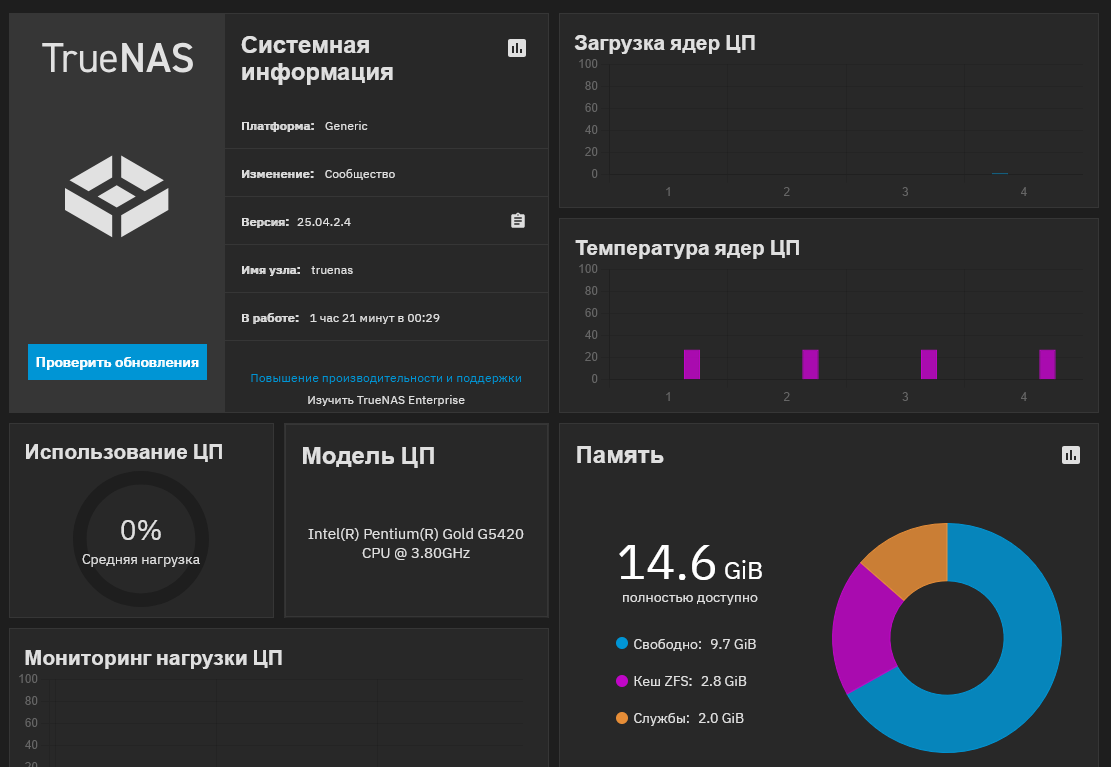Click 14.6 GiB total memory value
The image size is (1111, 767).
690,564
